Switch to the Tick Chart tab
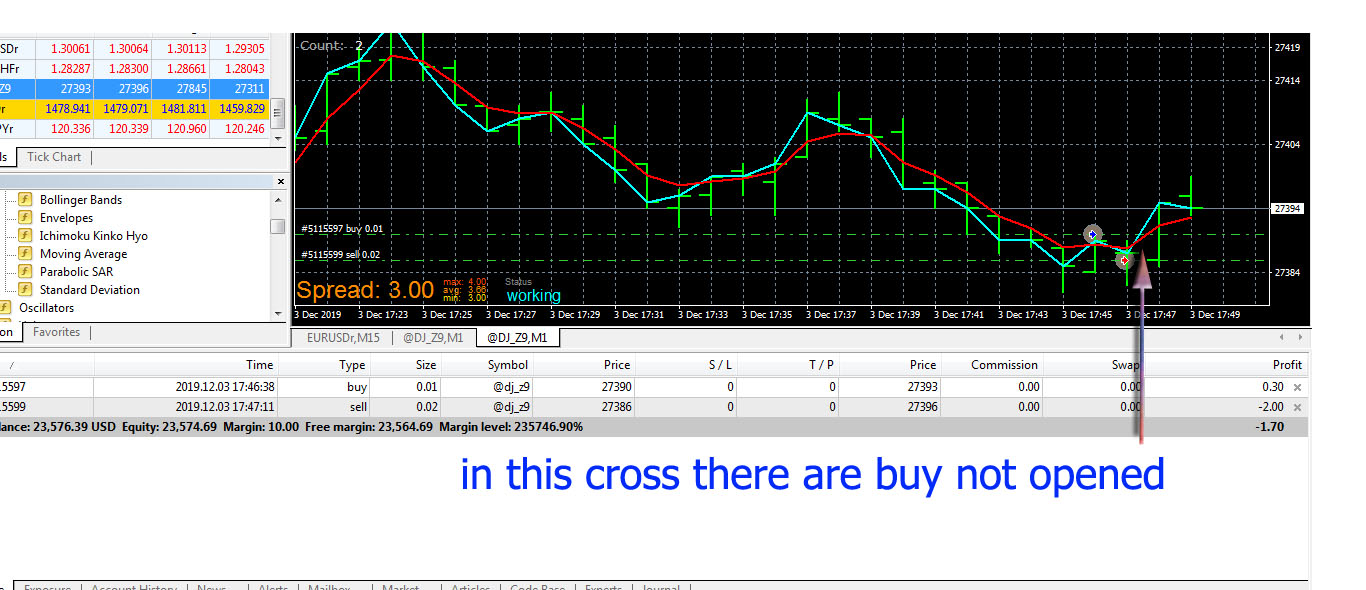The width and height of the screenshot is (1366, 590). (54, 157)
